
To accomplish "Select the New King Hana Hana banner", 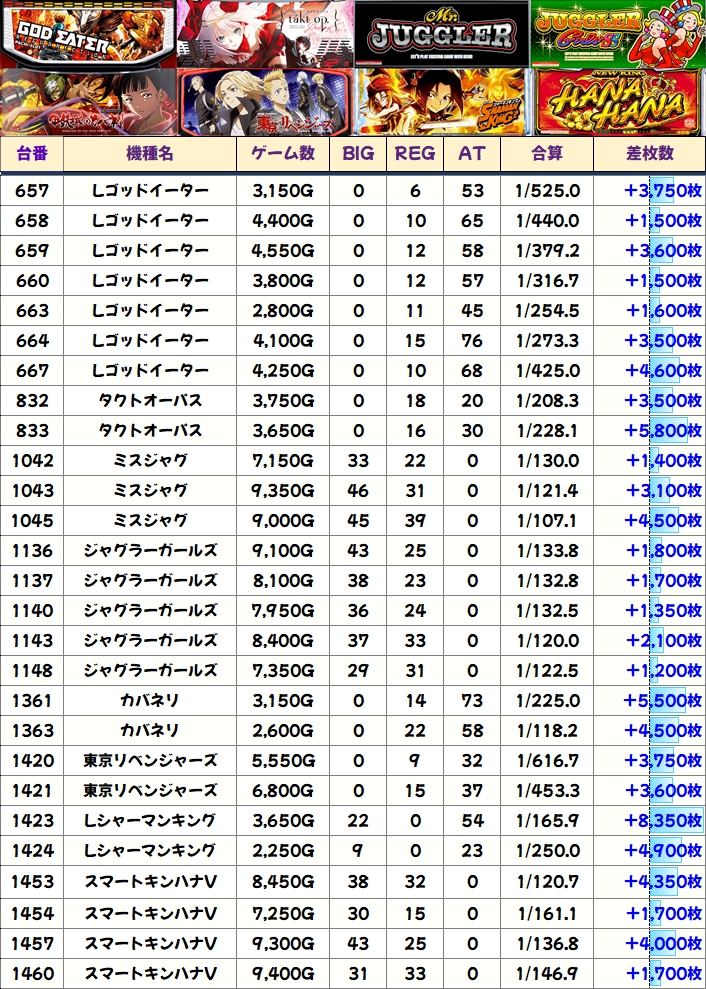I will [x=620, y=102].
